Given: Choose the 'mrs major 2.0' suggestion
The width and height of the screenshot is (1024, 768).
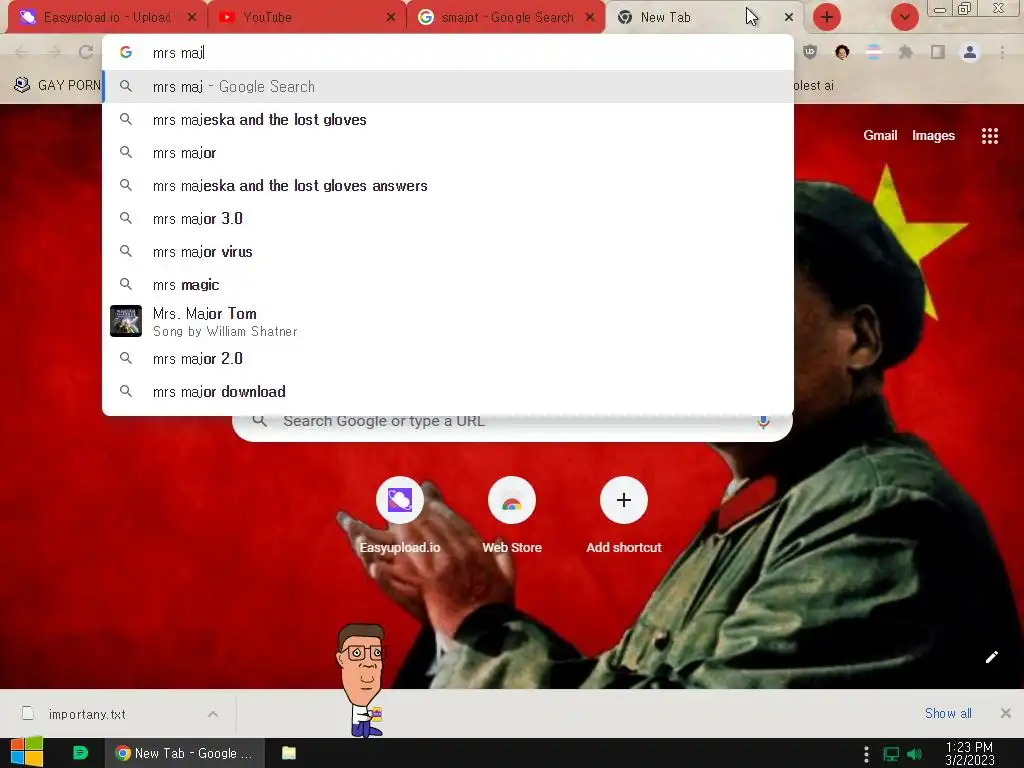Looking at the screenshot, I should (x=448, y=359).
